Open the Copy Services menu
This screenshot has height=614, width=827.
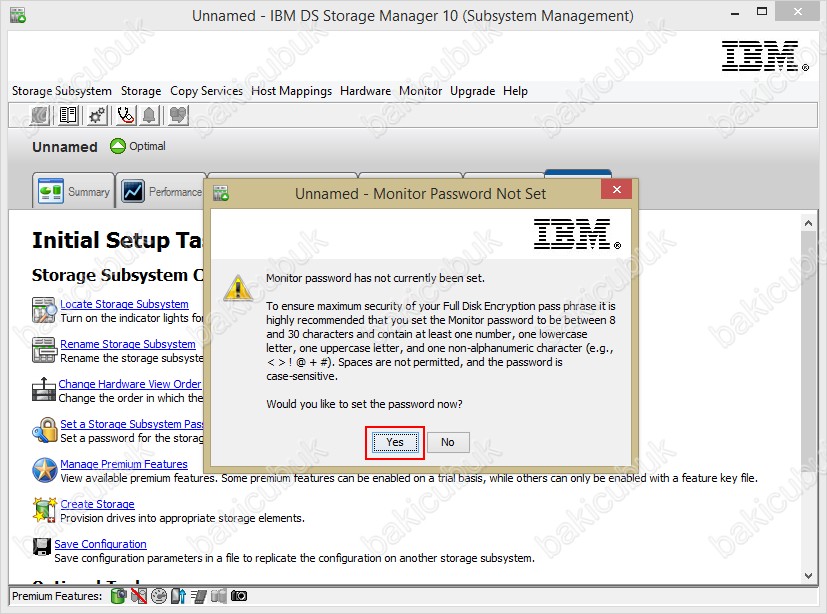(206, 91)
